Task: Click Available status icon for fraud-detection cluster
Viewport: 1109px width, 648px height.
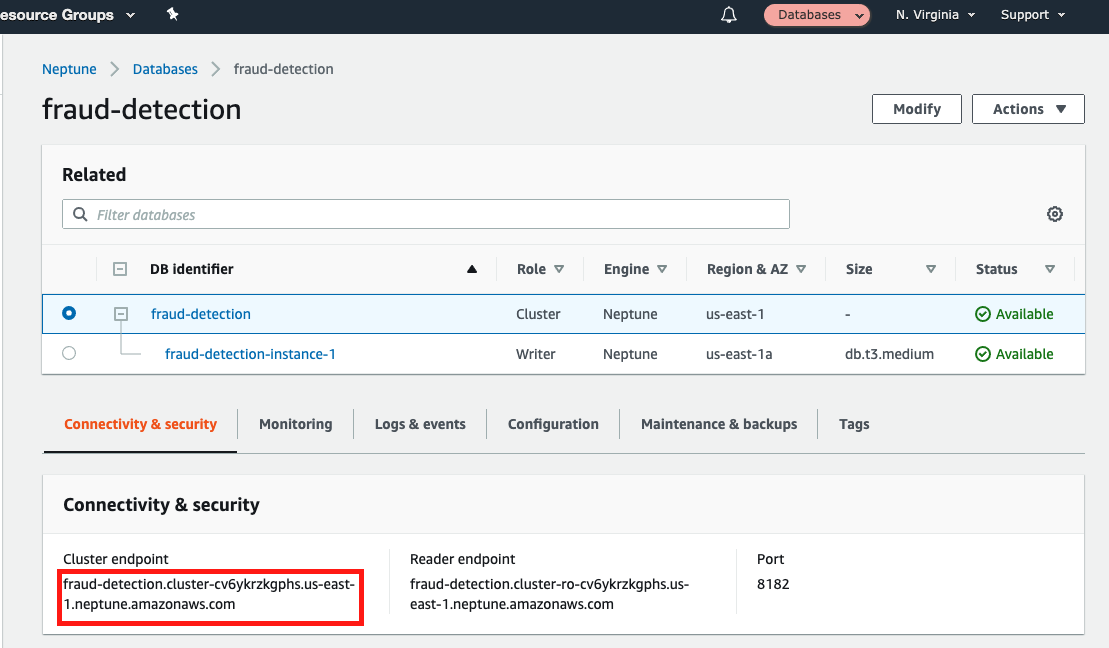Action: coord(982,314)
